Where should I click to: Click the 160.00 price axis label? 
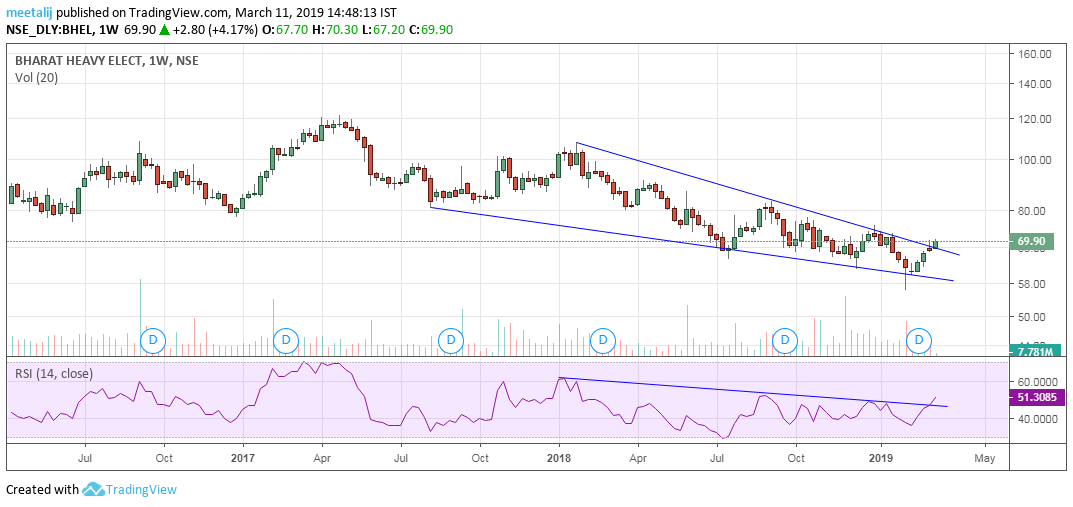[1034, 55]
